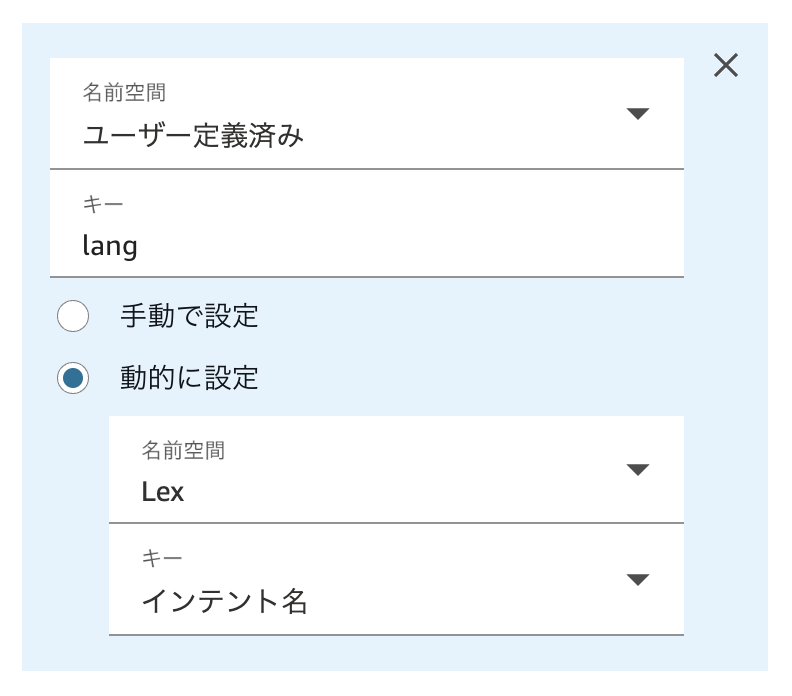This screenshot has width=792, height=696.
Task: Click the 名前空間 label above ユーザー定義済み
Action: (124, 93)
